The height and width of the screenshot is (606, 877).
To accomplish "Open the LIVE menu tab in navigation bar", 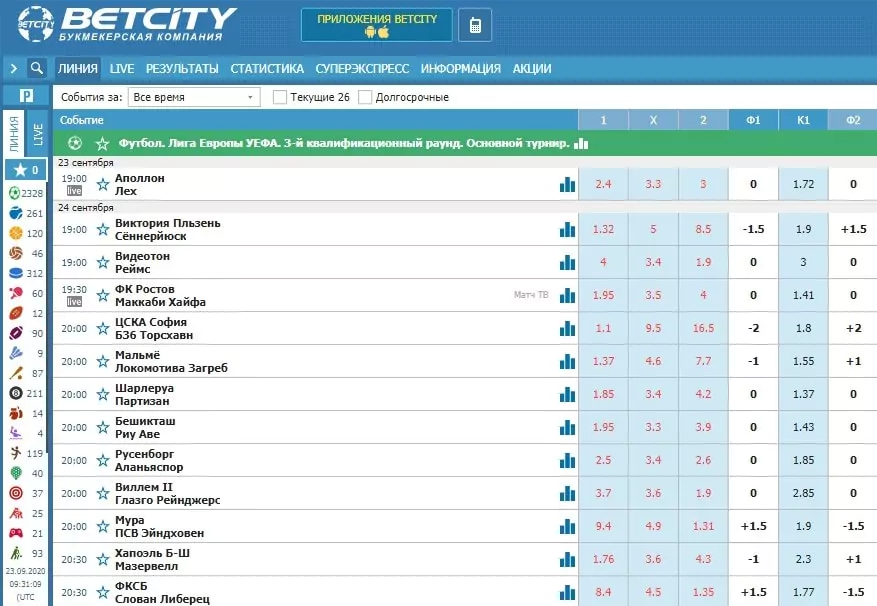I will coord(122,68).
